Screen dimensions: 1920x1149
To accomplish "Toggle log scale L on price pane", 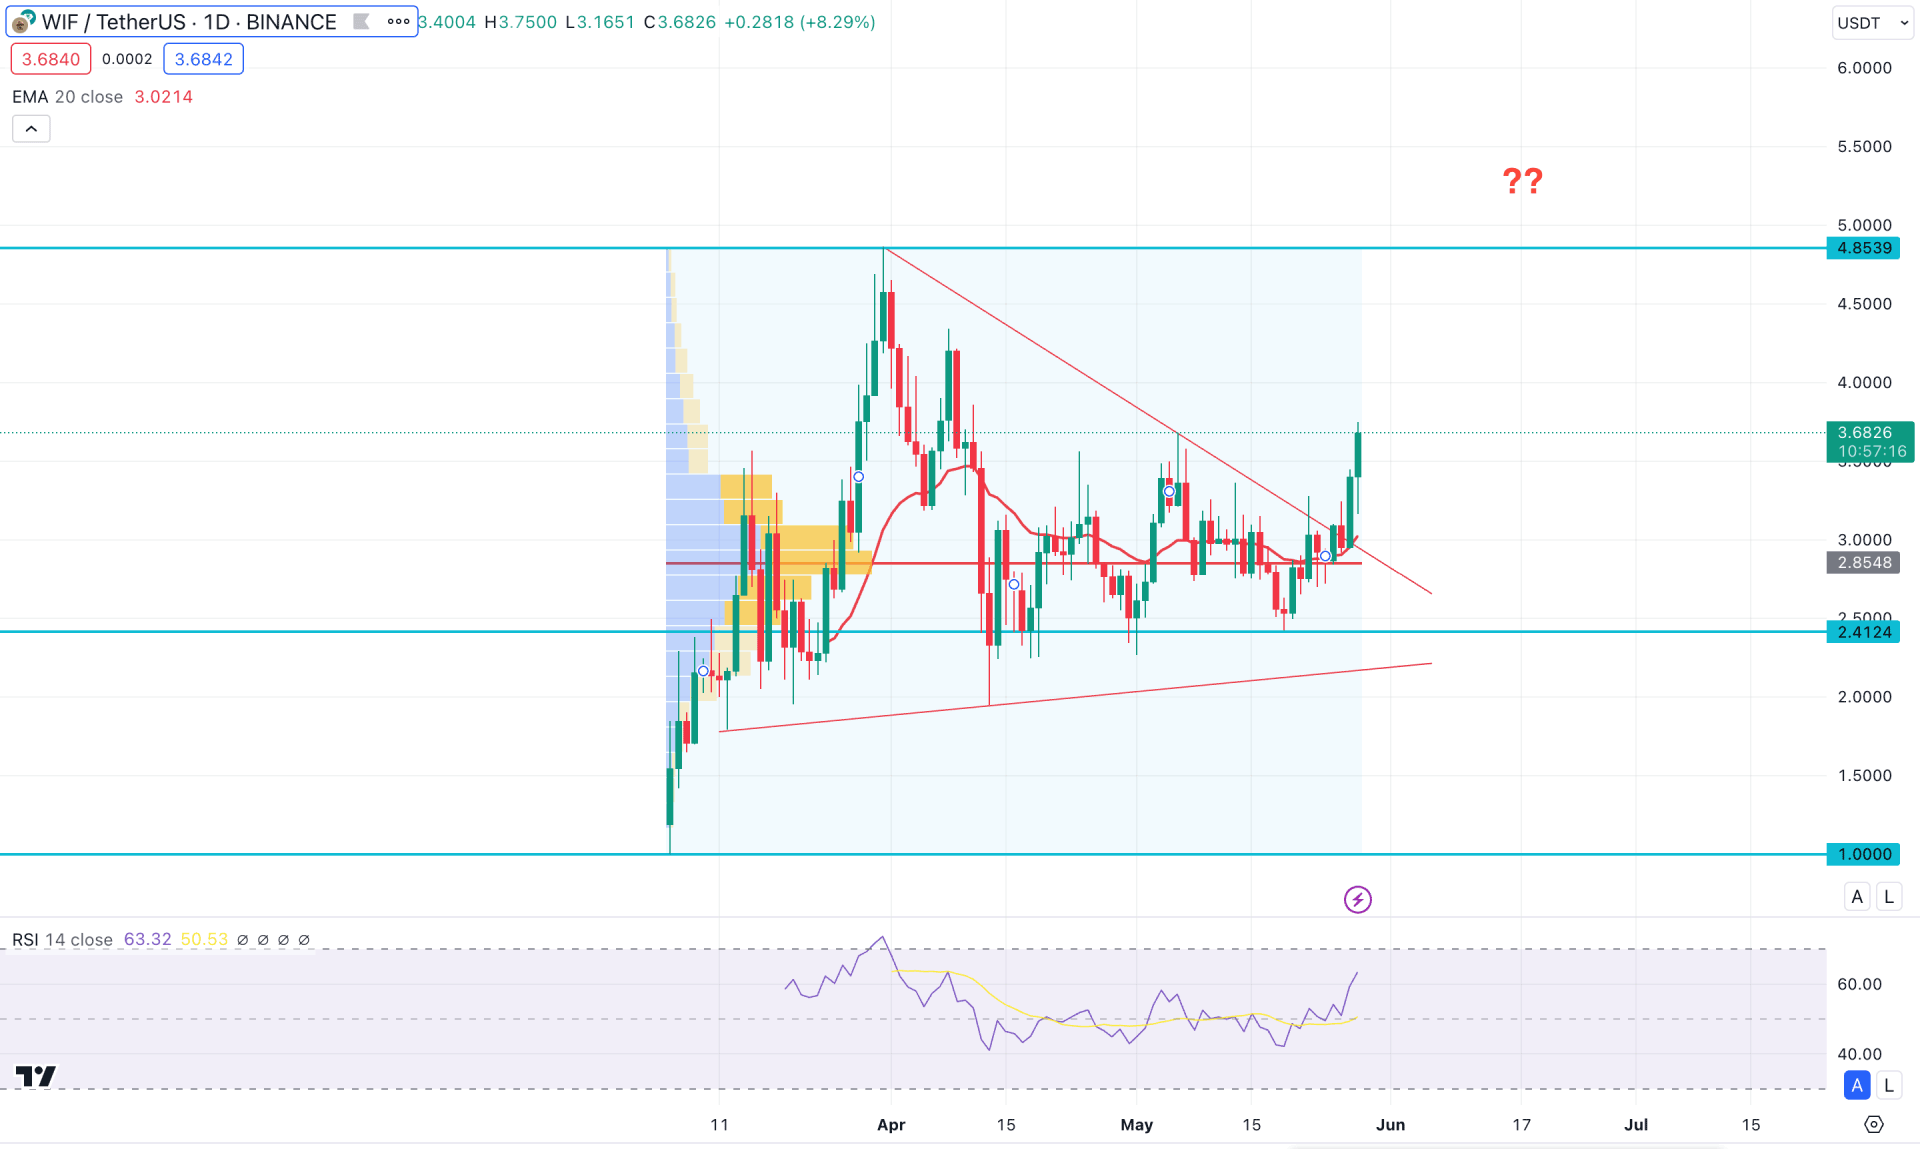I will (x=1889, y=897).
